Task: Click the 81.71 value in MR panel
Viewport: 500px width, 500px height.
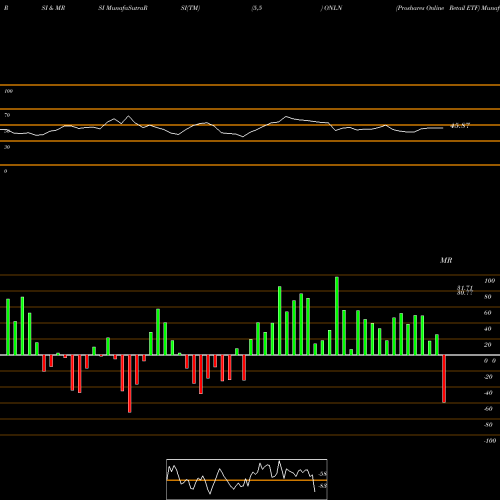Action: coord(465,288)
